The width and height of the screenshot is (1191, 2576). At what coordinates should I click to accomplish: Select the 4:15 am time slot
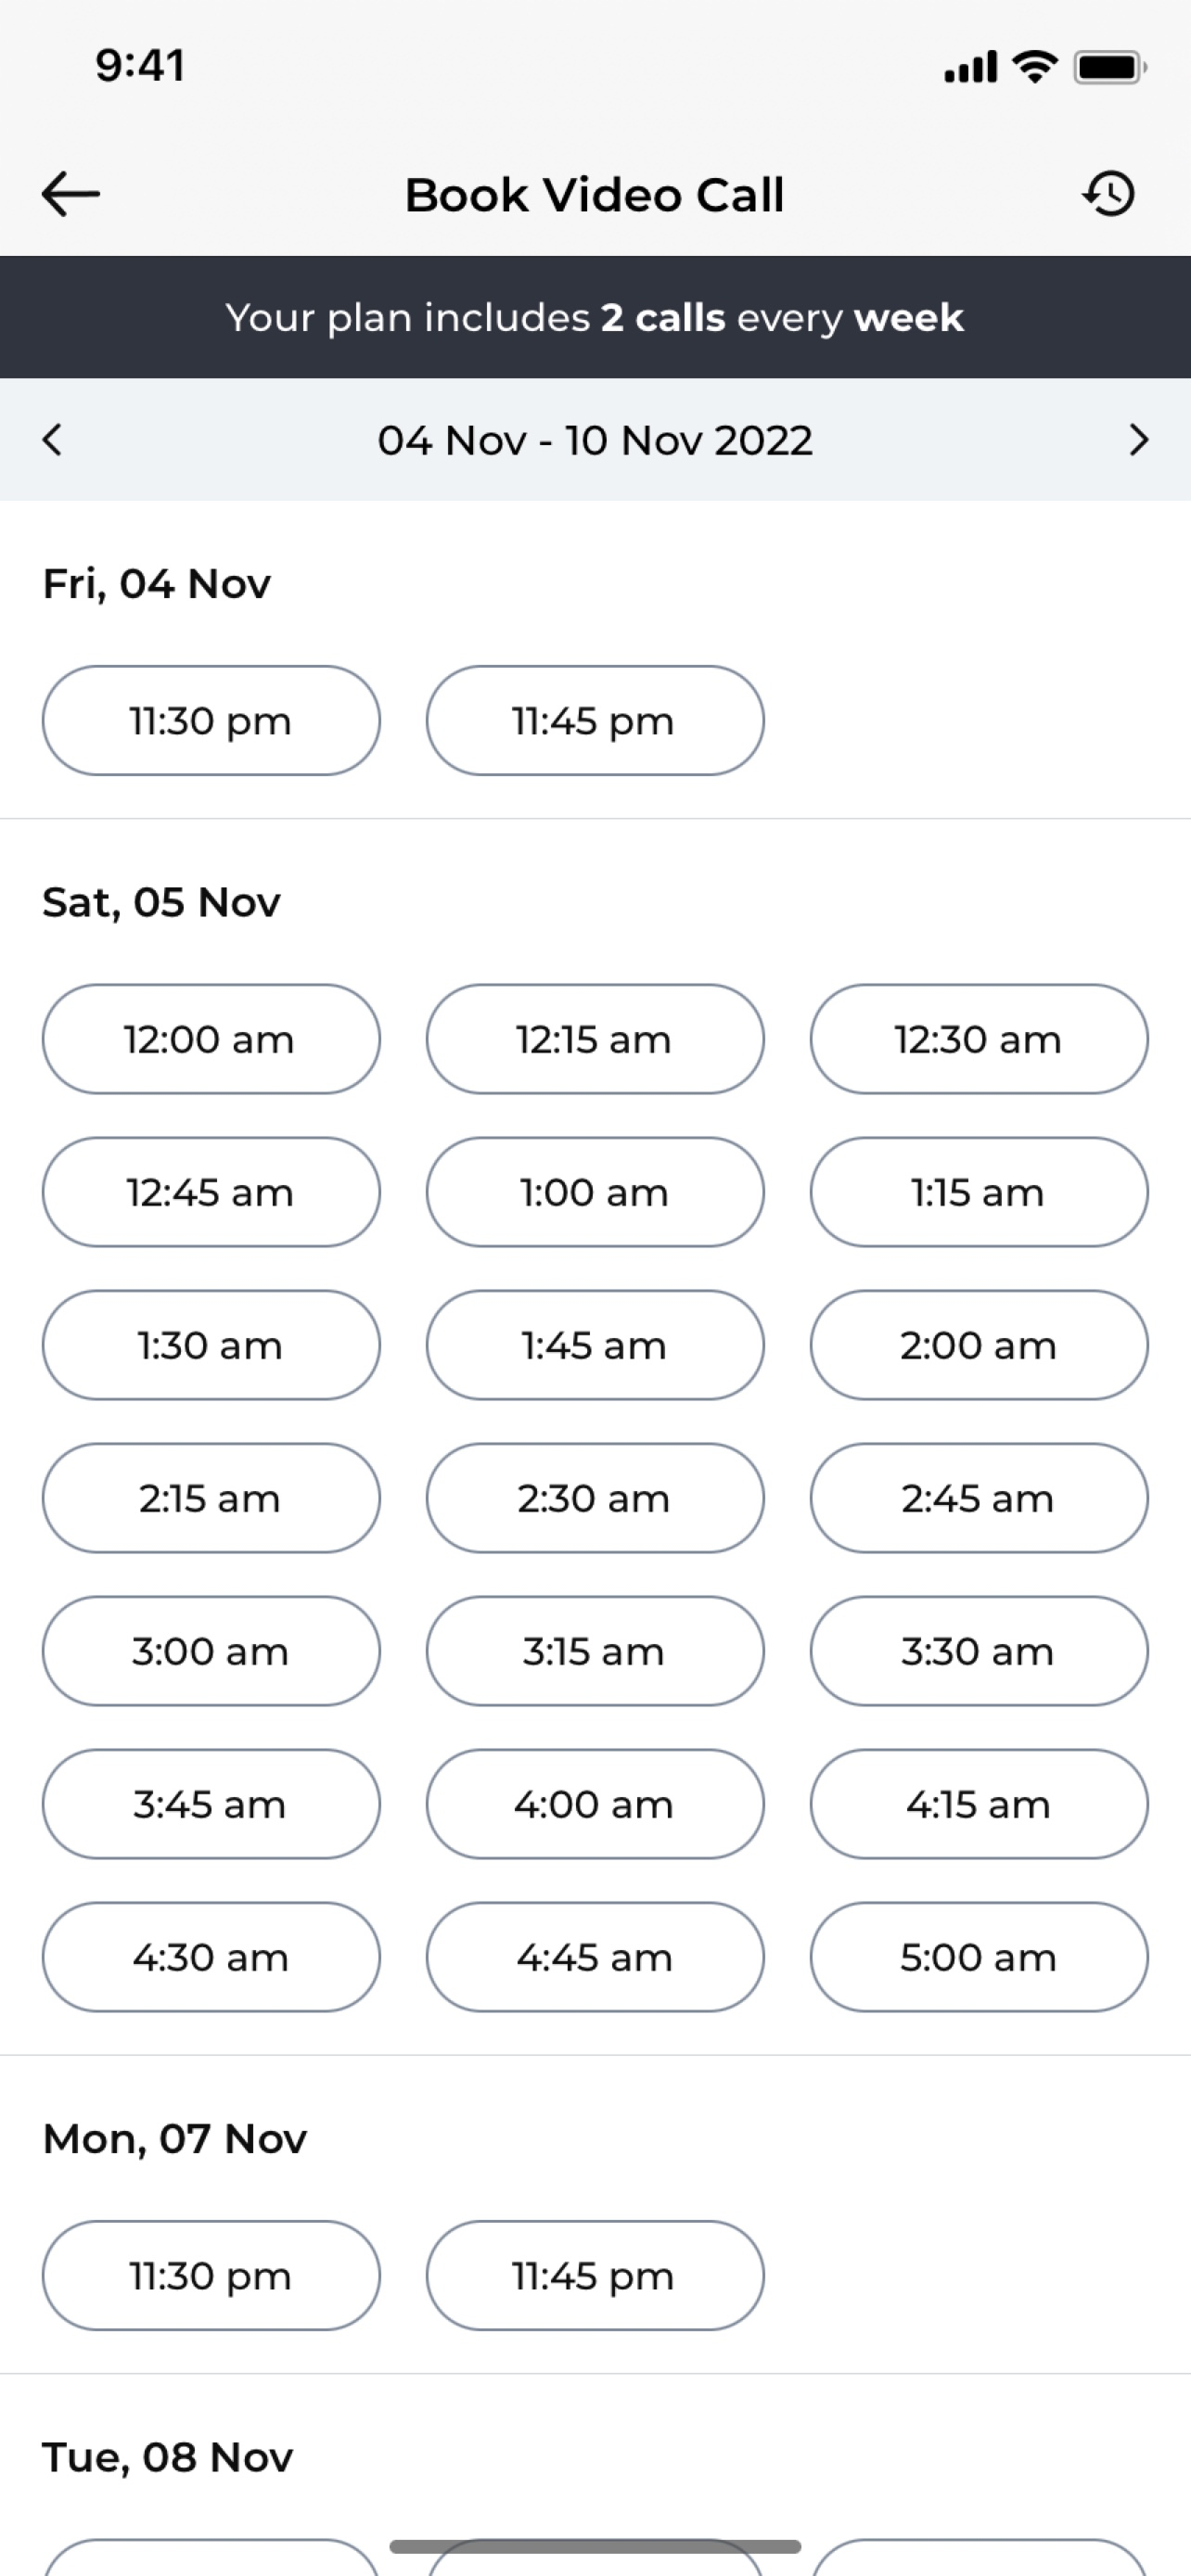(979, 1805)
